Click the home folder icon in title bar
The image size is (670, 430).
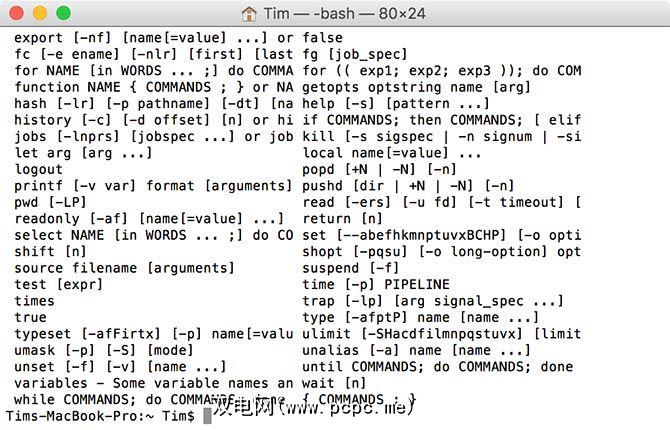tap(250, 13)
